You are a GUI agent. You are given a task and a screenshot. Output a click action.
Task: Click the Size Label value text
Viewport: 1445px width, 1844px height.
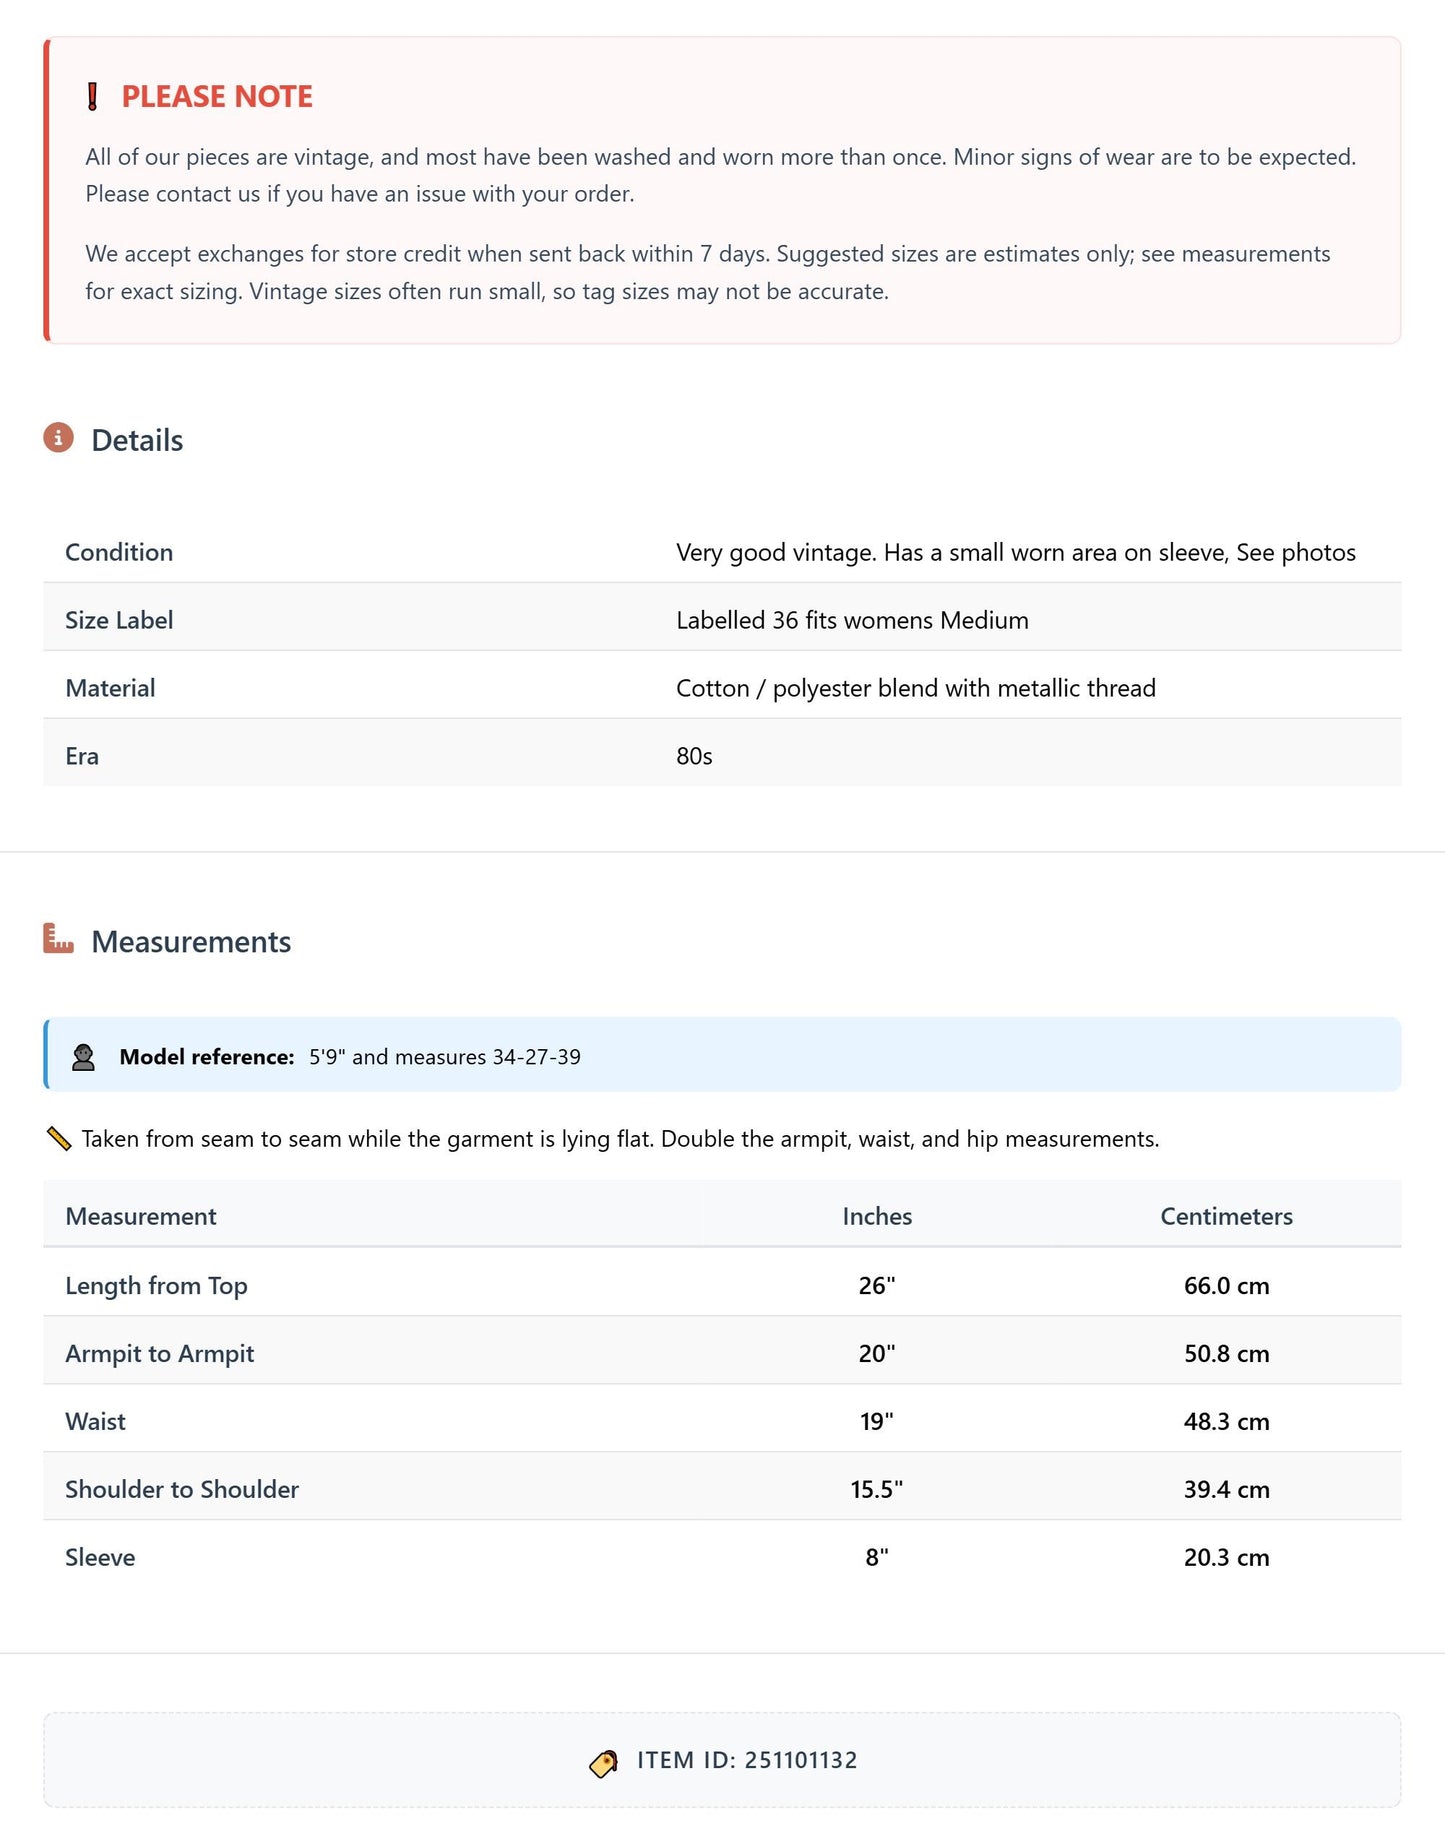click(852, 620)
